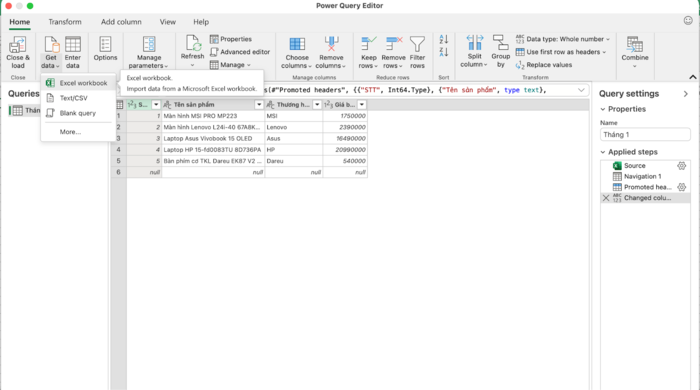Open query Properties in ribbon

click(231, 39)
